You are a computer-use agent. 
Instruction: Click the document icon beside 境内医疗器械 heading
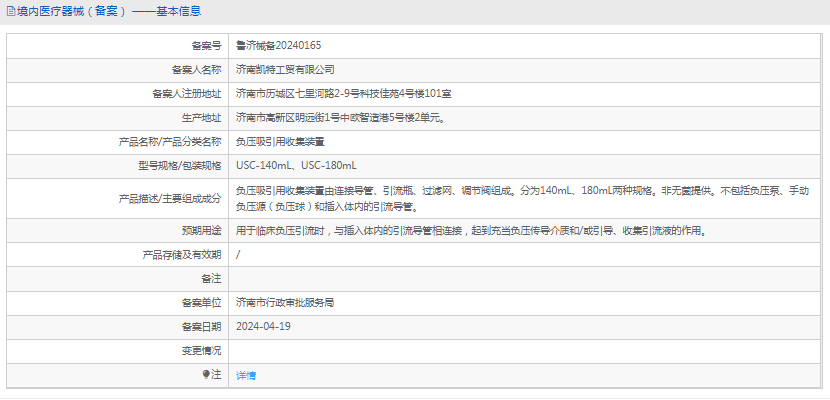click(x=10, y=11)
